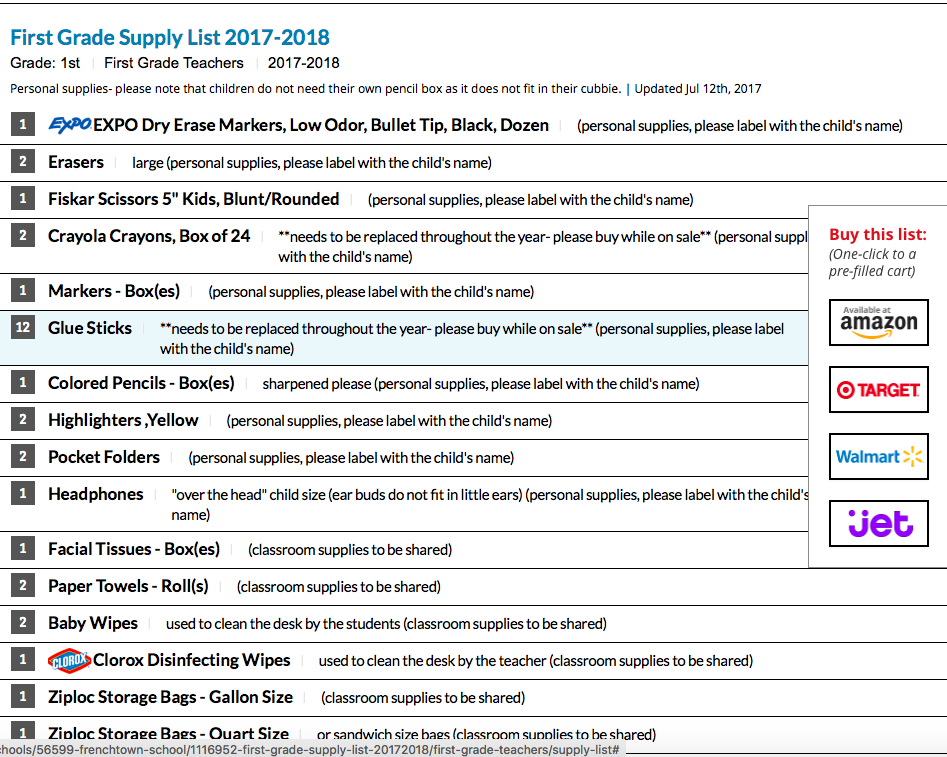
Task: Select Ziploc Storage Bags - Gallon Size
Action: click(x=171, y=697)
